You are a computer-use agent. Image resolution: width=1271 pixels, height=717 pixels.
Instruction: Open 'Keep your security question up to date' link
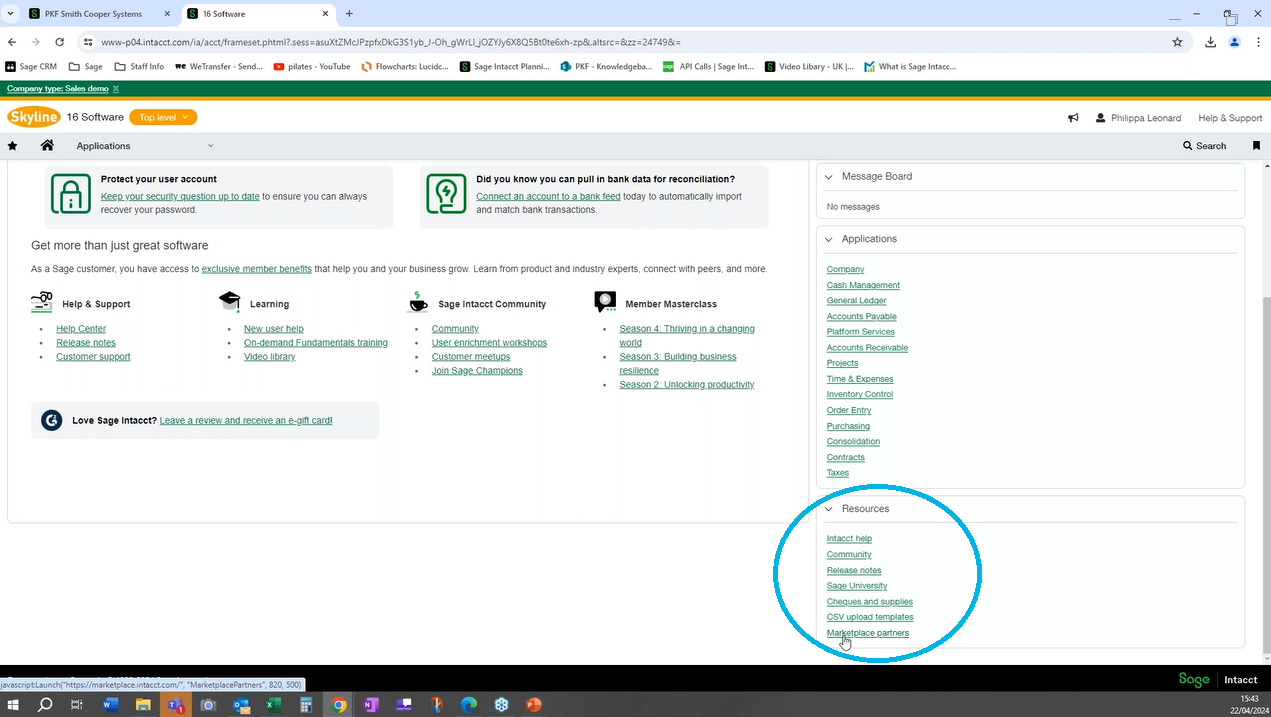click(x=180, y=197)
